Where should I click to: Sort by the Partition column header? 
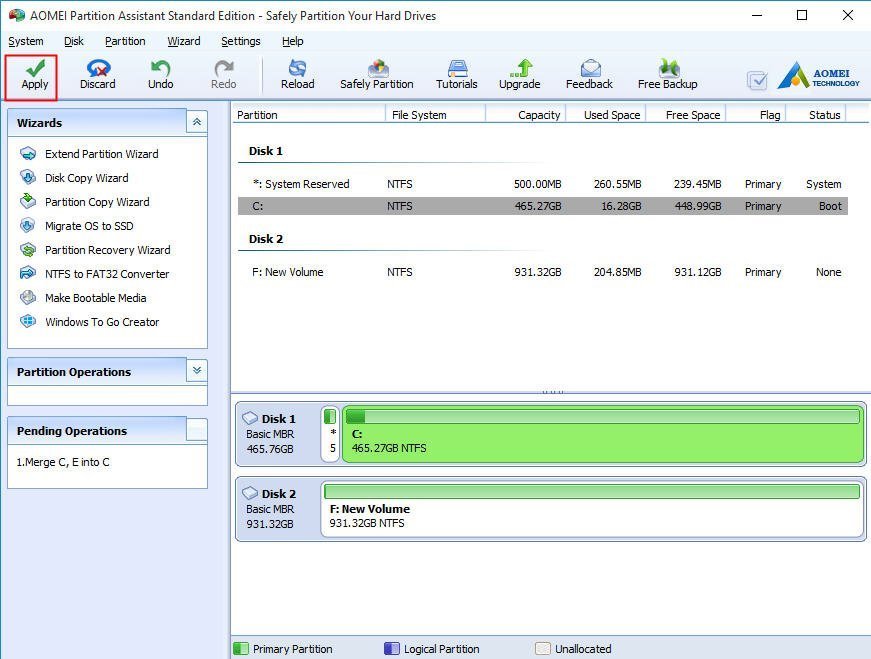pos(308,115)
